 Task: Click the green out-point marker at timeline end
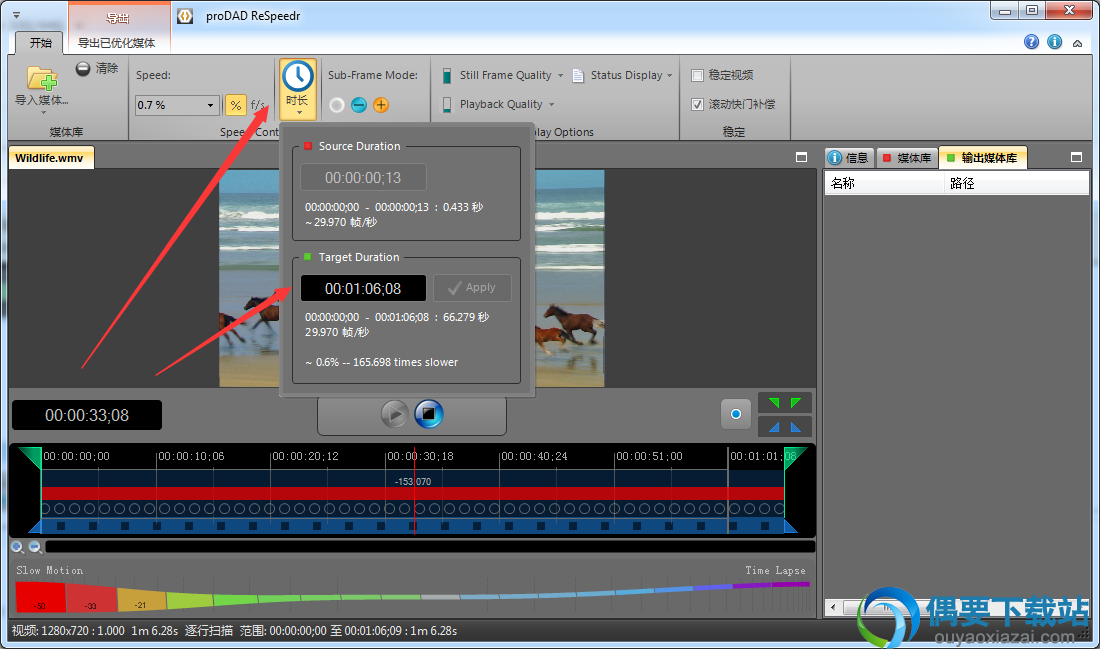point(796,457)
